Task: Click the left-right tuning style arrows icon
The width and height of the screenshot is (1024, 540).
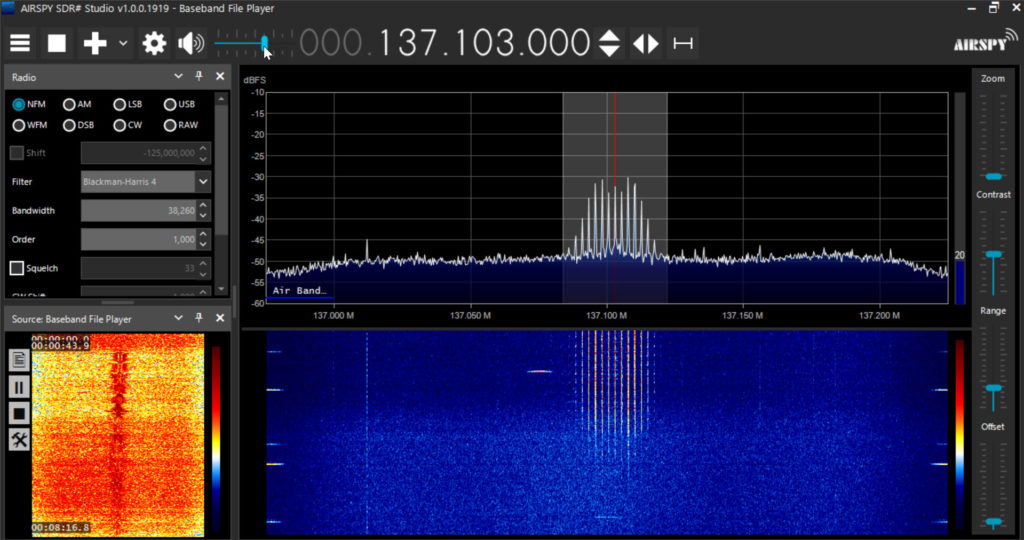Action: tap(646, 43)
